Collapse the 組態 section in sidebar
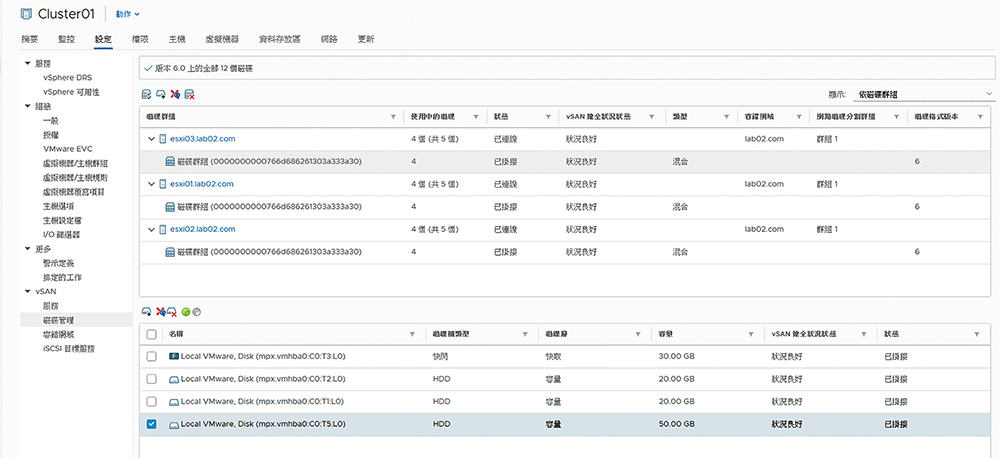The image size is (1000, 458). (x=27, y=106)
